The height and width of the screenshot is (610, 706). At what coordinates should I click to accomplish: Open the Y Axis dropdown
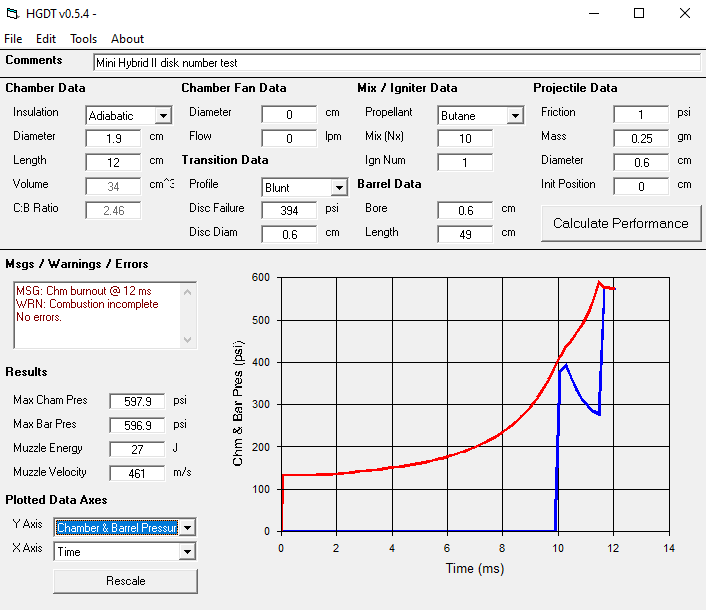[x=187, y=528]
